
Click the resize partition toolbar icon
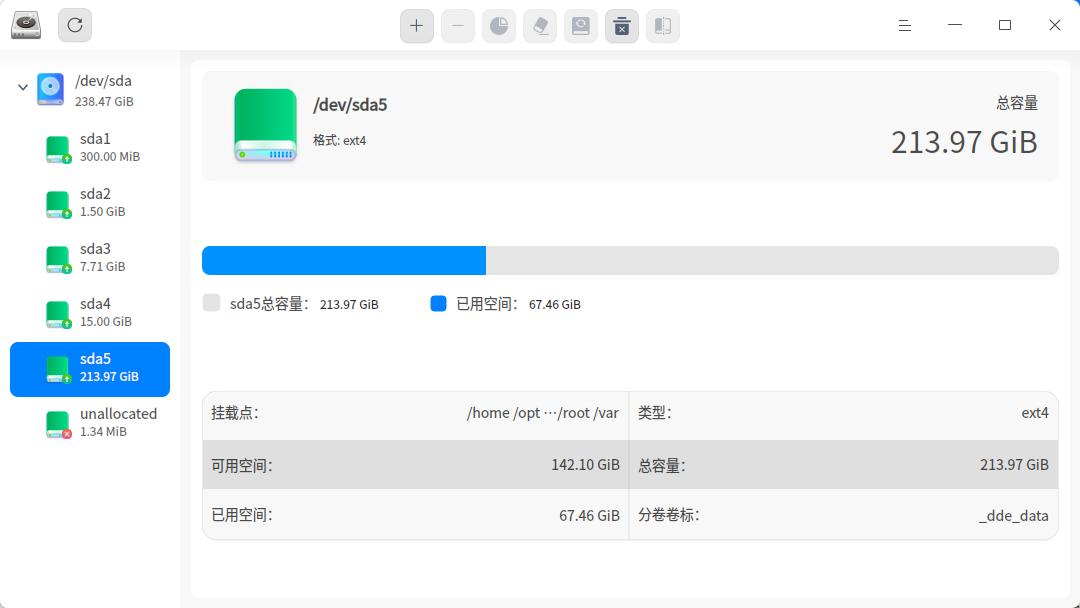tap(663, 26)
